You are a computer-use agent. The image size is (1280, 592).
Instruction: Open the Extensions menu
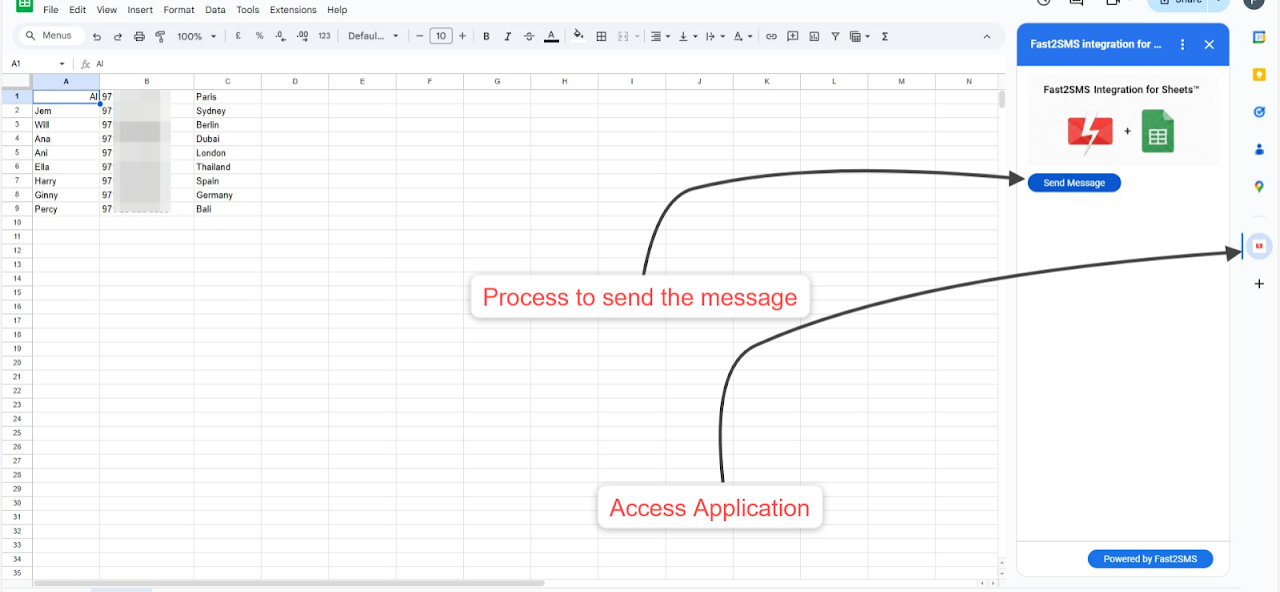pos(293,10)
